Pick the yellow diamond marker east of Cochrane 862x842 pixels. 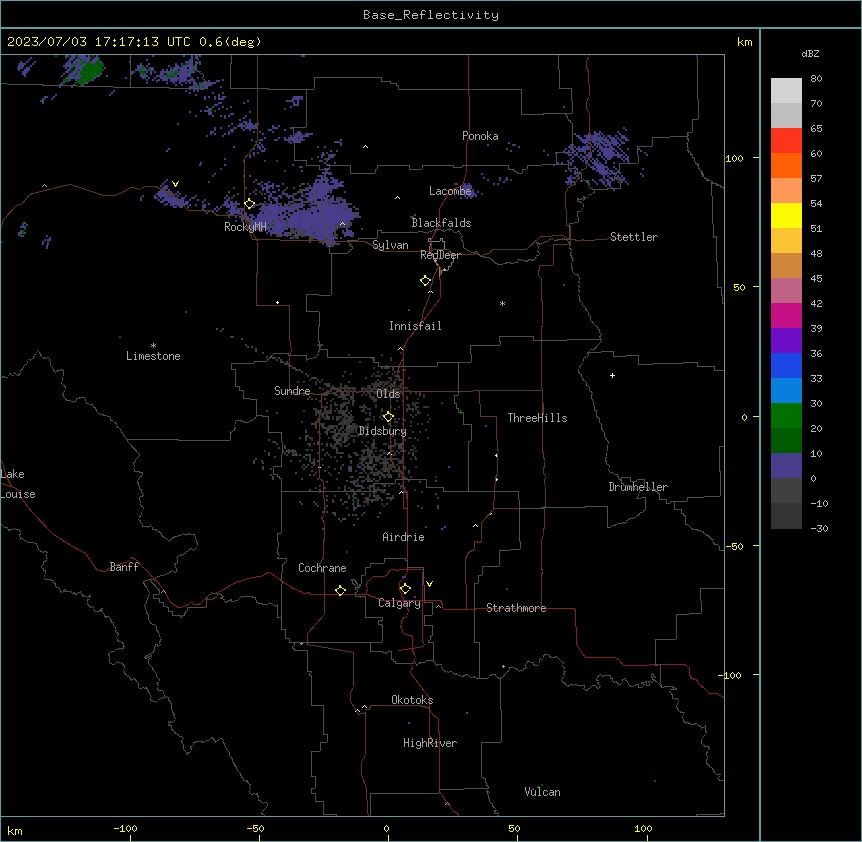(x=340, y=590)
